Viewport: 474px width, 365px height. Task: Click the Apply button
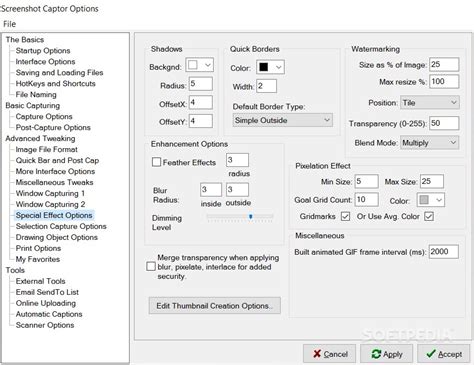386,354
